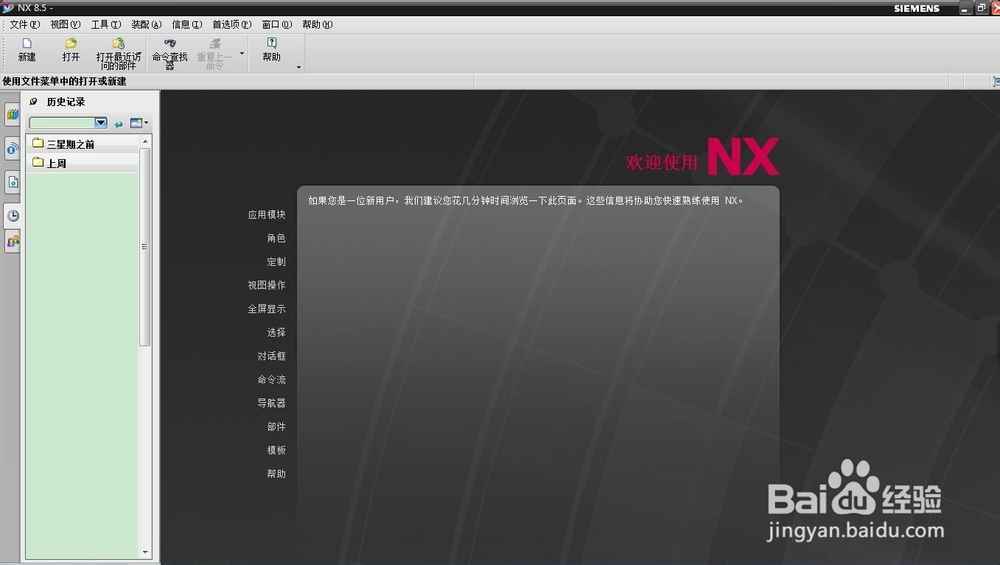The height and width of the screenshot is (565, 1000).
Task: Click History list scrollbar up arrow
Action: pyautogui.click(x=145, y=141)
